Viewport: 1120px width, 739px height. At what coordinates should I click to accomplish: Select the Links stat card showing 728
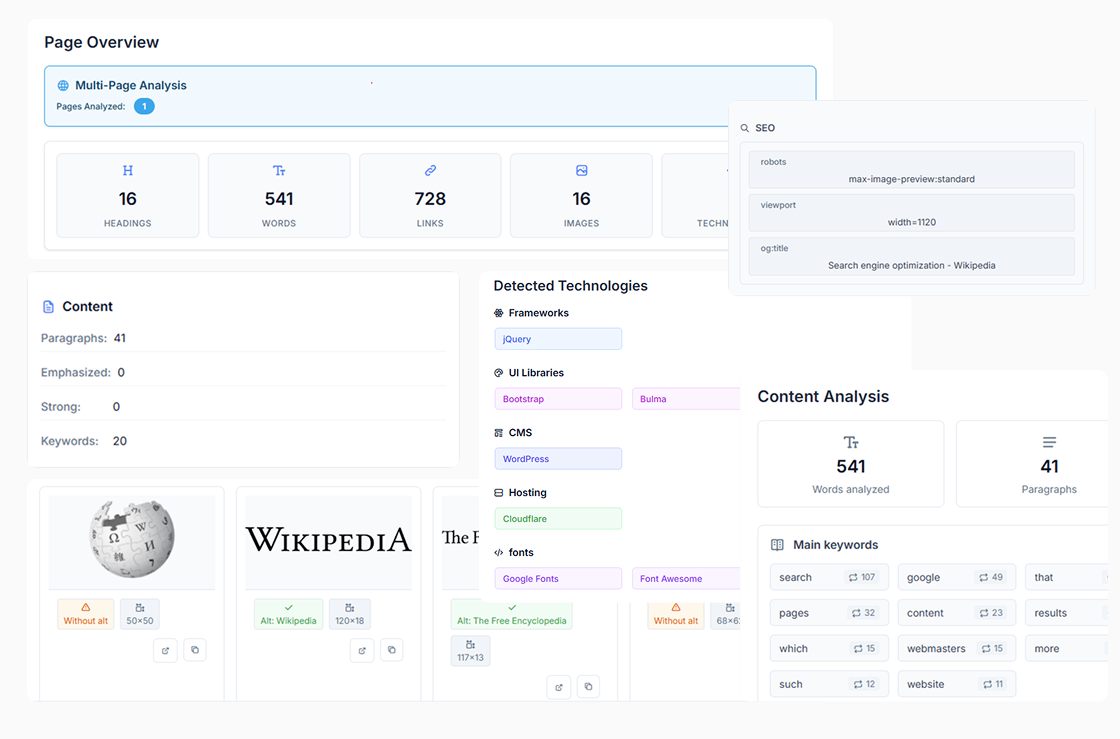click(430, 195)
